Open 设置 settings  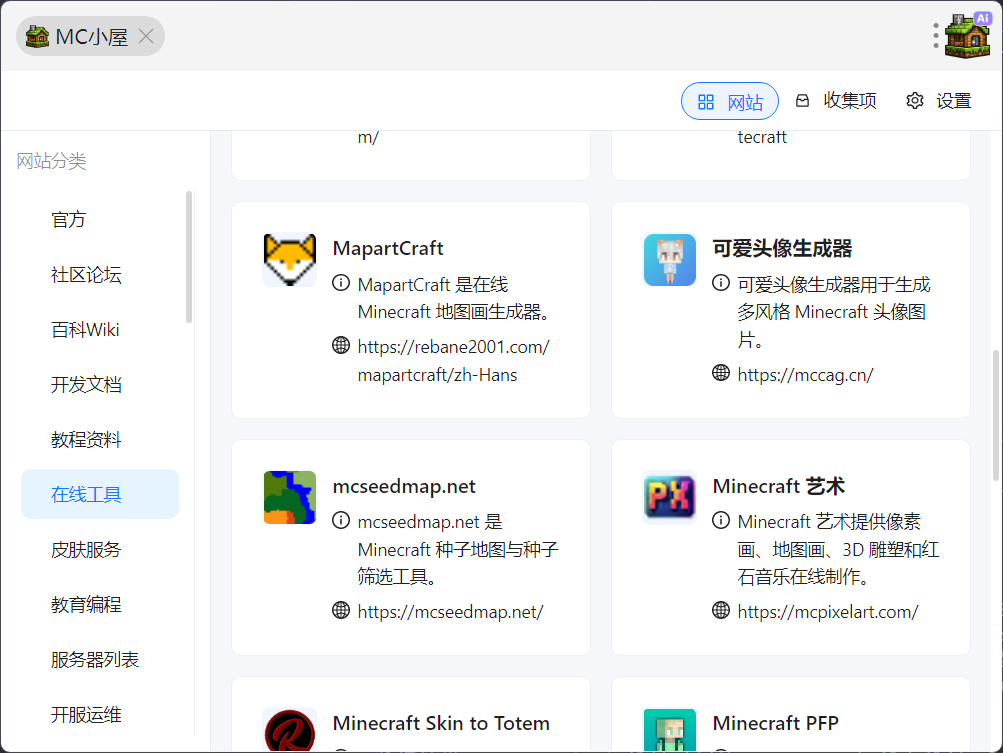pos(939,101)
